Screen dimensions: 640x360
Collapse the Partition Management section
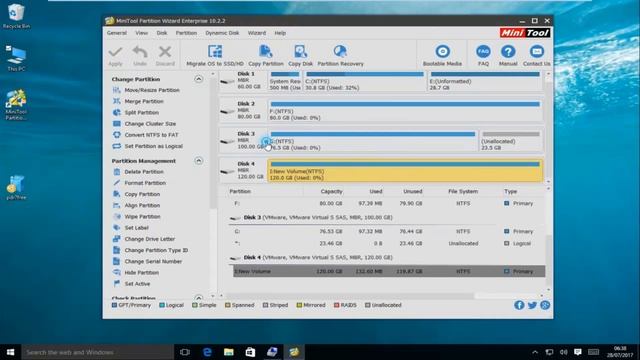point(198,160)
